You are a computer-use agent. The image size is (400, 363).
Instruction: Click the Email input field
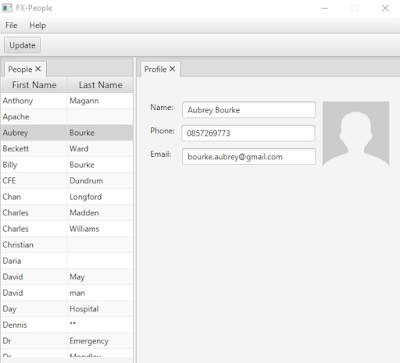[x=249, y=156]
